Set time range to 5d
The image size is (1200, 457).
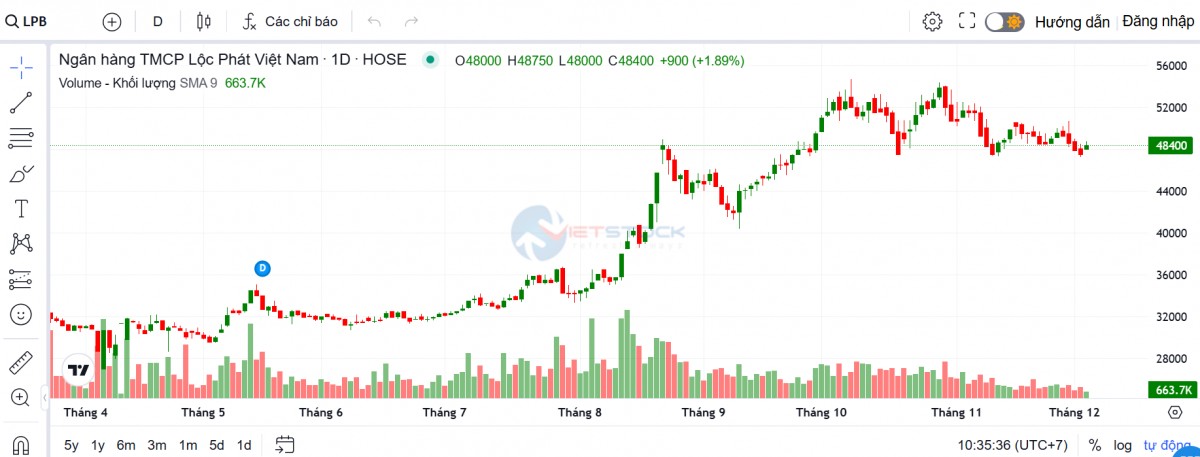pyautogui.click(x=216, y=445)
